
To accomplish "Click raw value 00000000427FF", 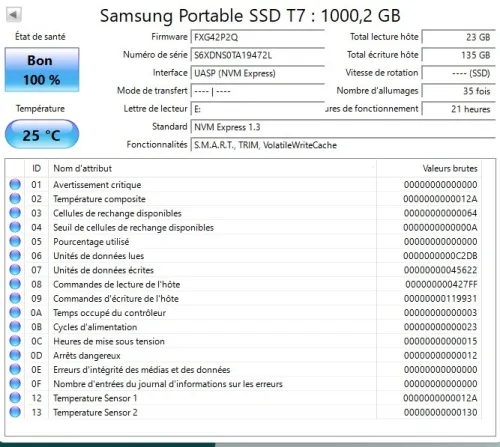I will [441, 285].
